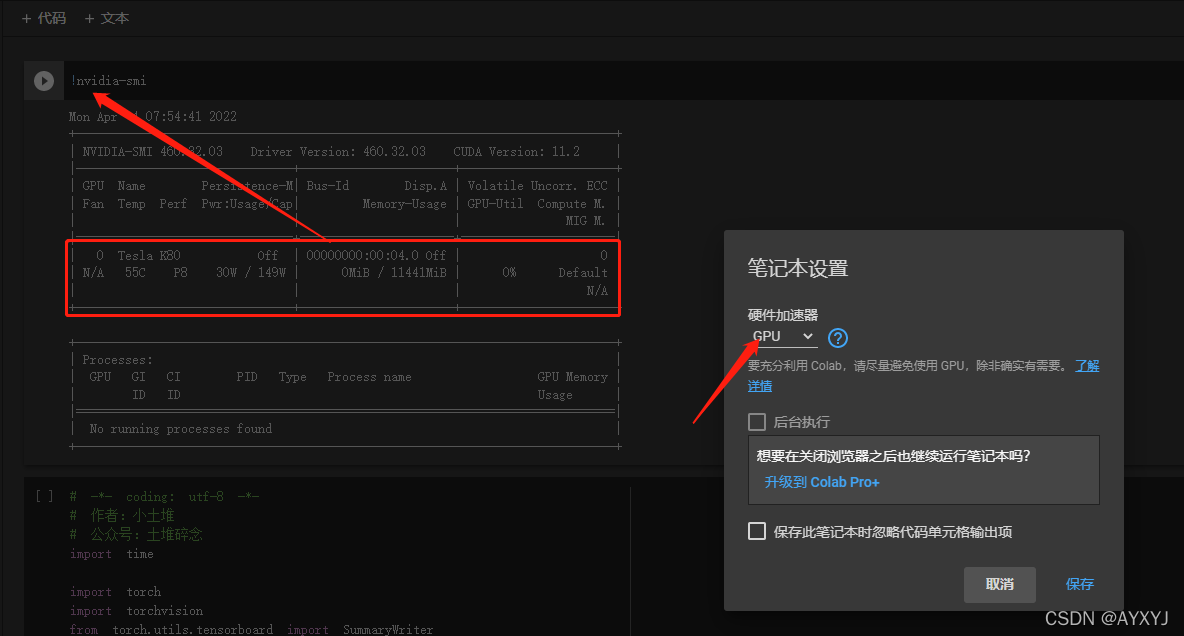Click the [ ] run indicator on the second cell
The width and height of the screenshot is (1184, 636).
(43, 495)
